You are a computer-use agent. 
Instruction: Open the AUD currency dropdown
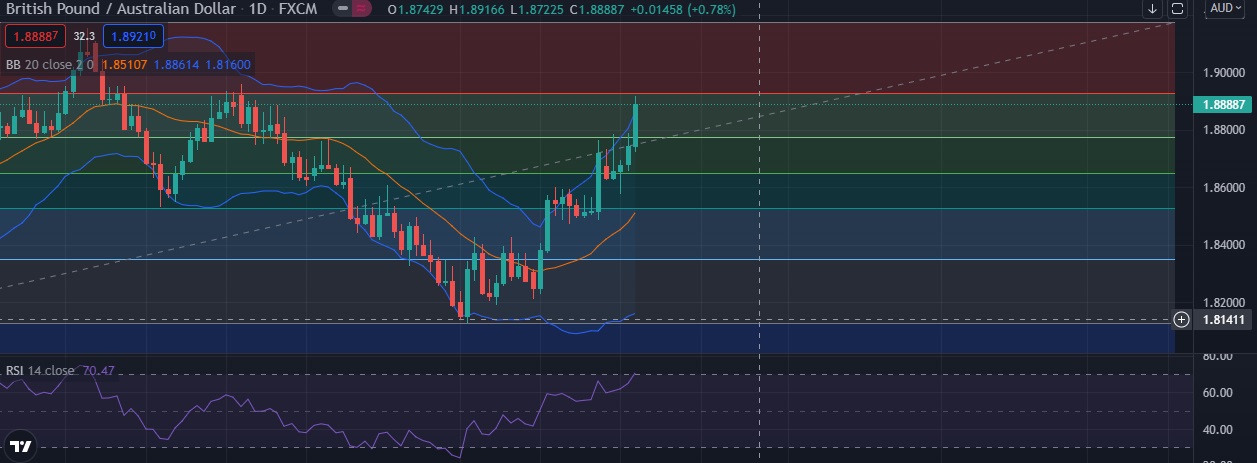pyautogui.click(x=1226, y=8)
